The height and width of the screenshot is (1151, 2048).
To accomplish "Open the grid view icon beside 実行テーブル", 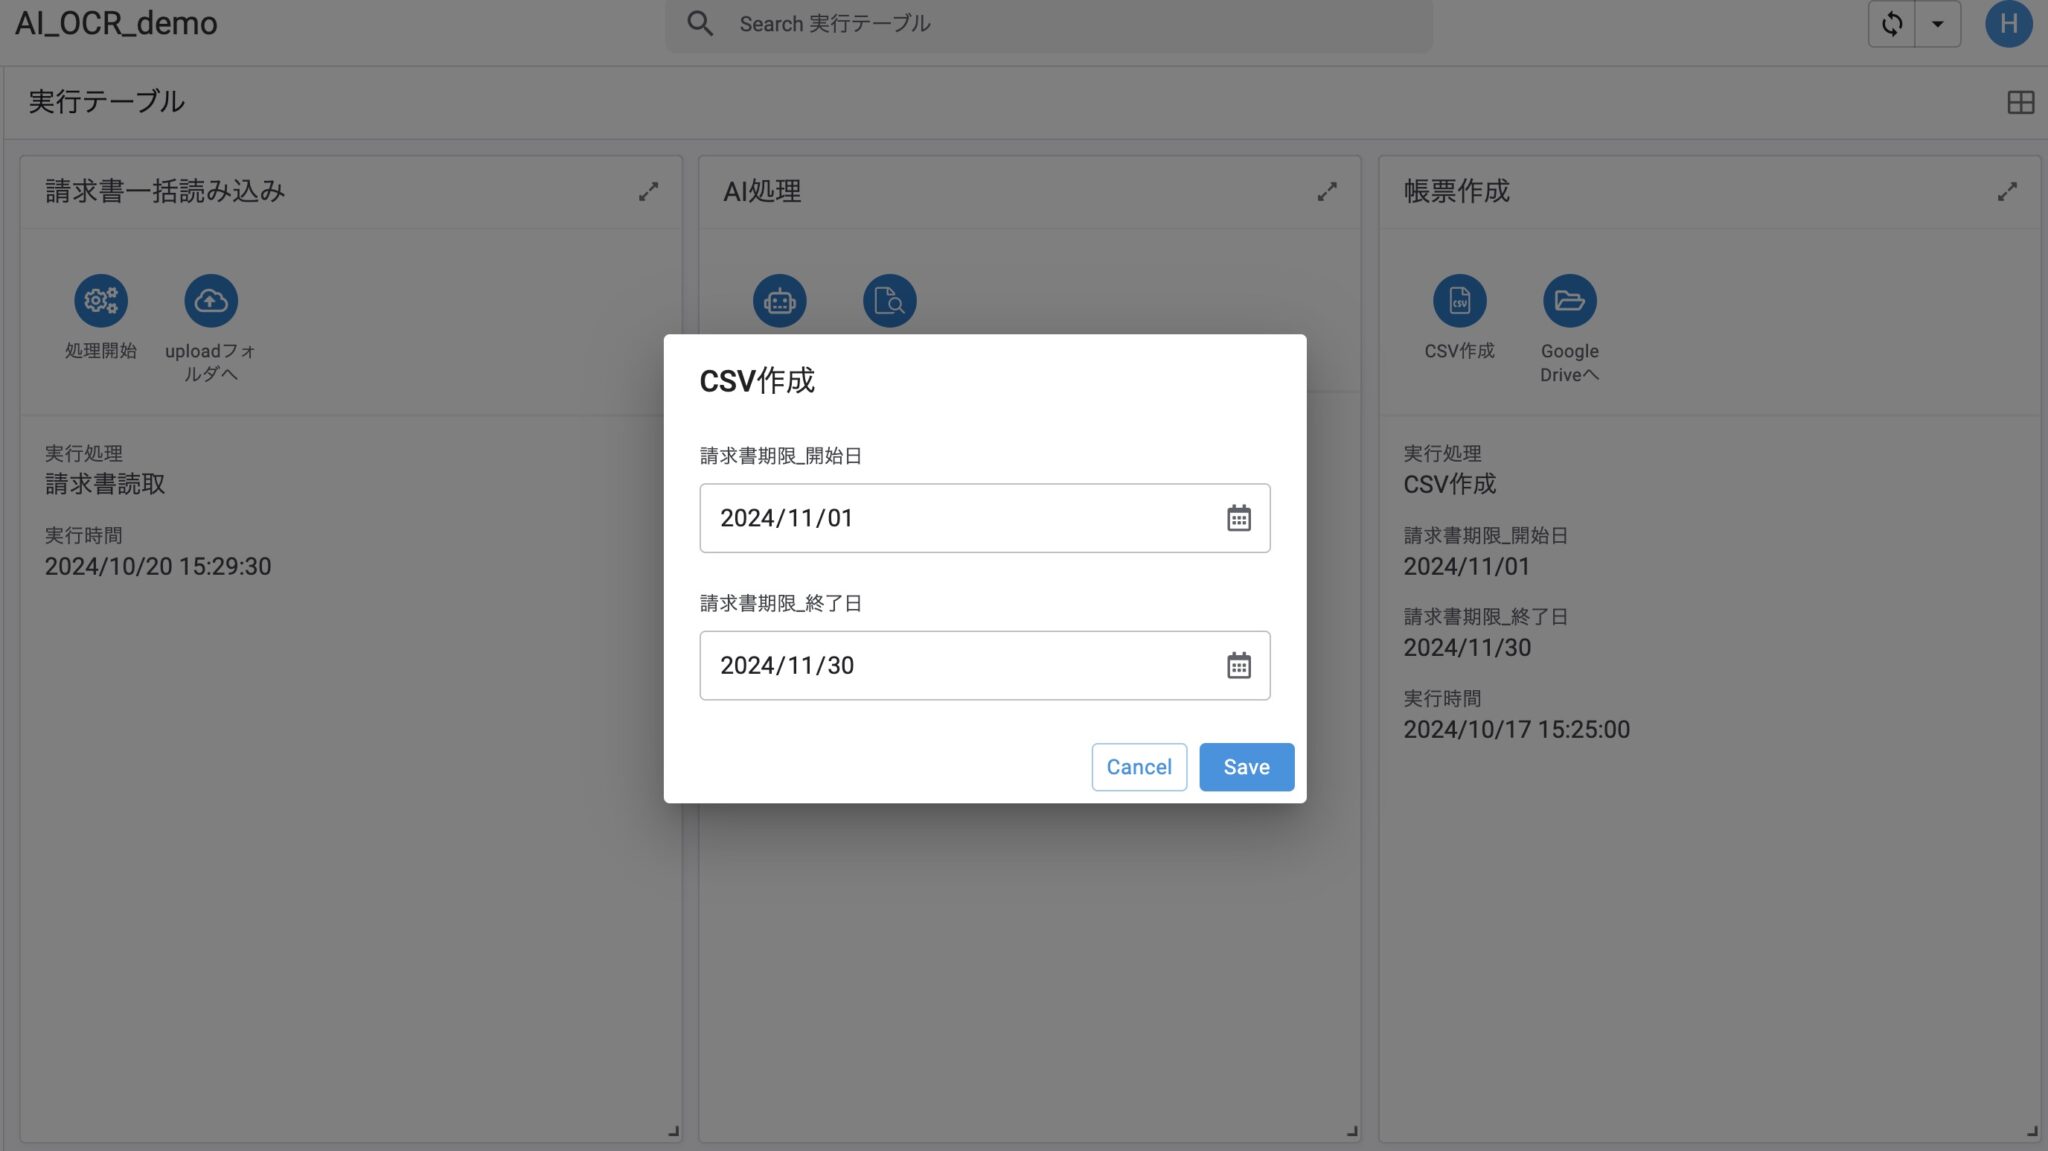I will tap(2022, 102).
